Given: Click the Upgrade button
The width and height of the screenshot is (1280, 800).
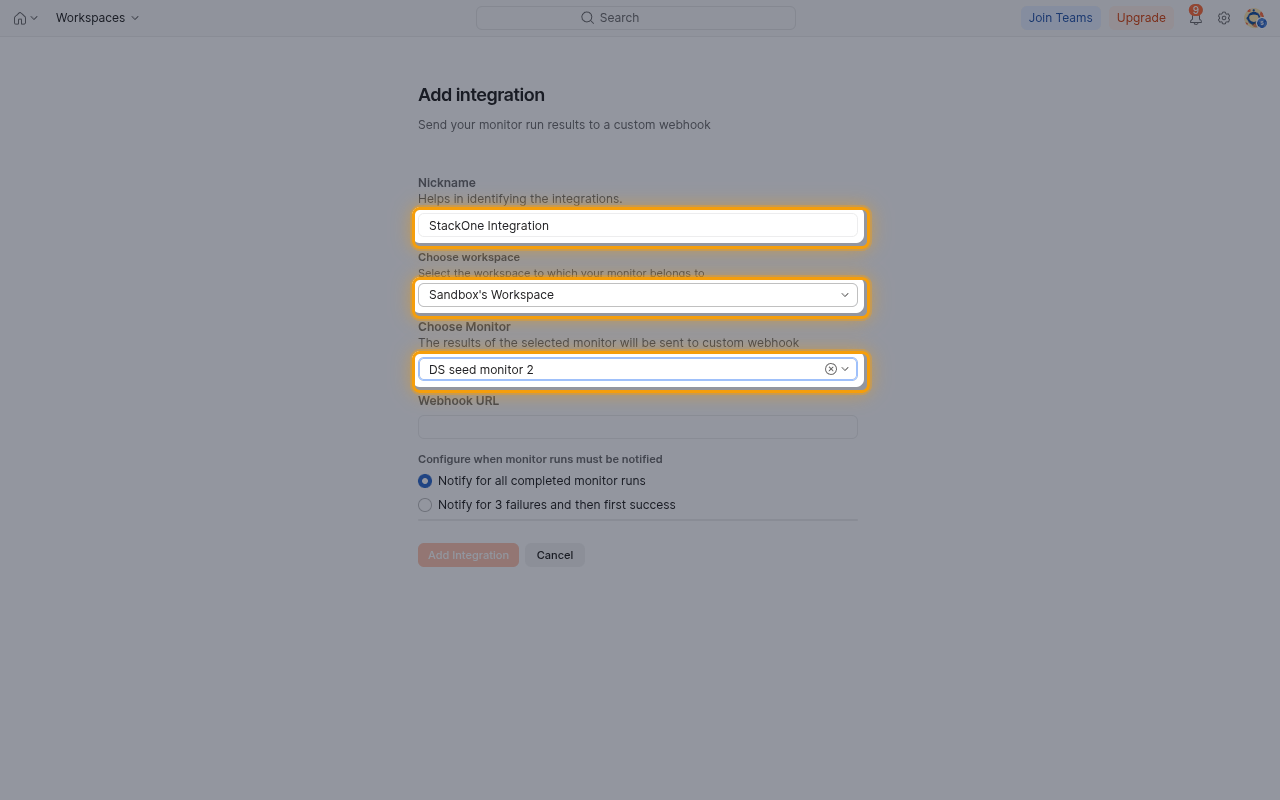Looking at the screenshot, I should [x=1141, y=18].
